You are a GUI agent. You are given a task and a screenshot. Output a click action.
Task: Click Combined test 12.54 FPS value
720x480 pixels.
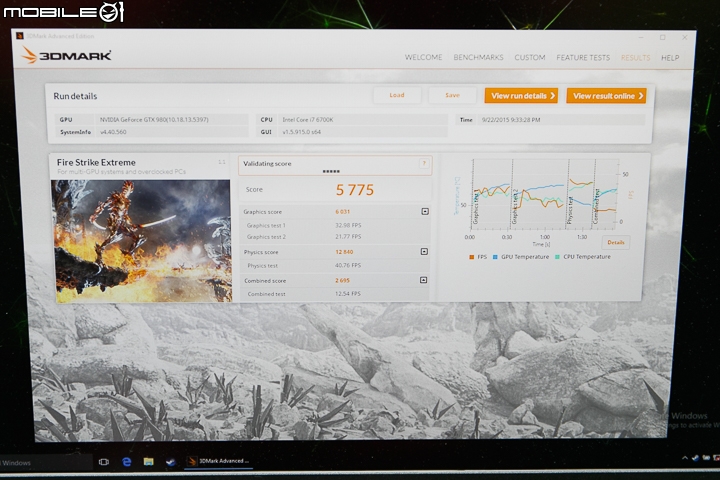pyautogui.click(x=348, y=294)
